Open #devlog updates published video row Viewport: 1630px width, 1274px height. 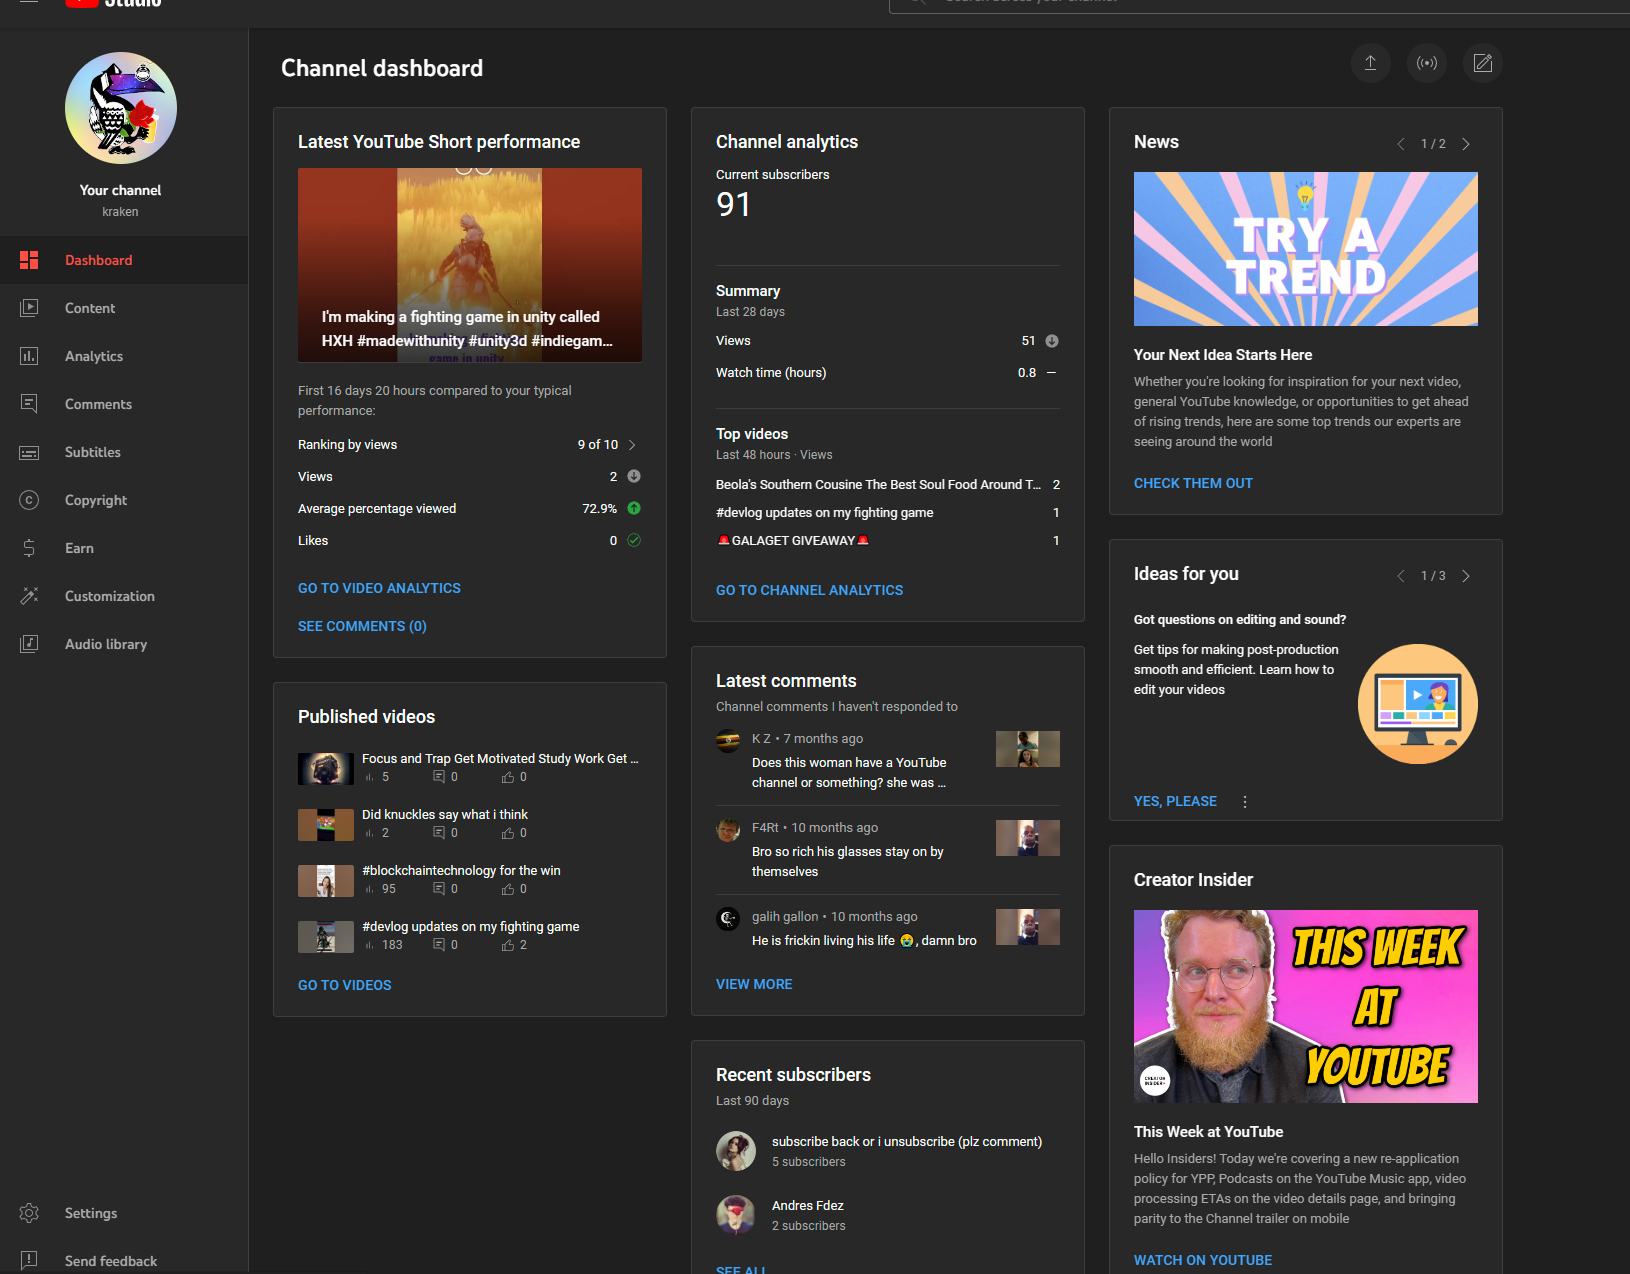[470, 936]
